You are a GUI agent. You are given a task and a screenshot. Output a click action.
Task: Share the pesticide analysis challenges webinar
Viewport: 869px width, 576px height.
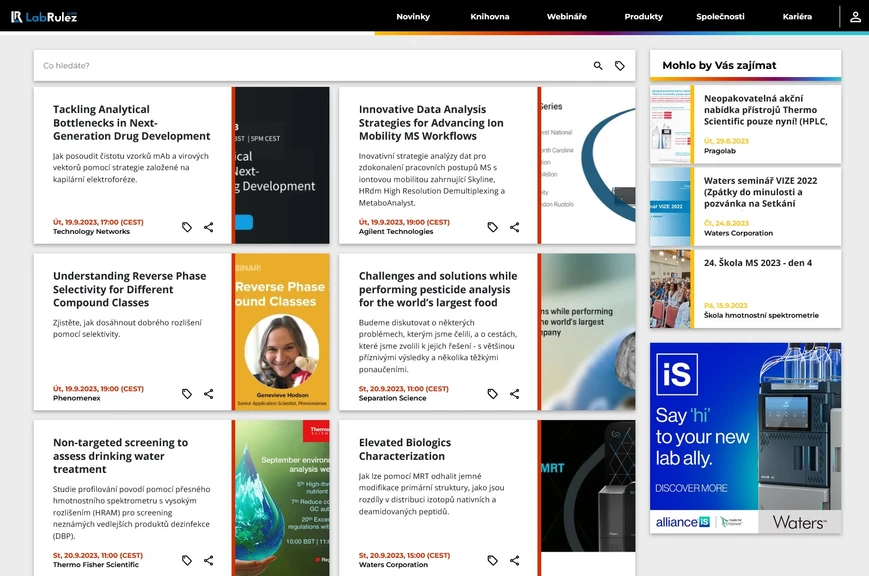click(x=514, y=394)
